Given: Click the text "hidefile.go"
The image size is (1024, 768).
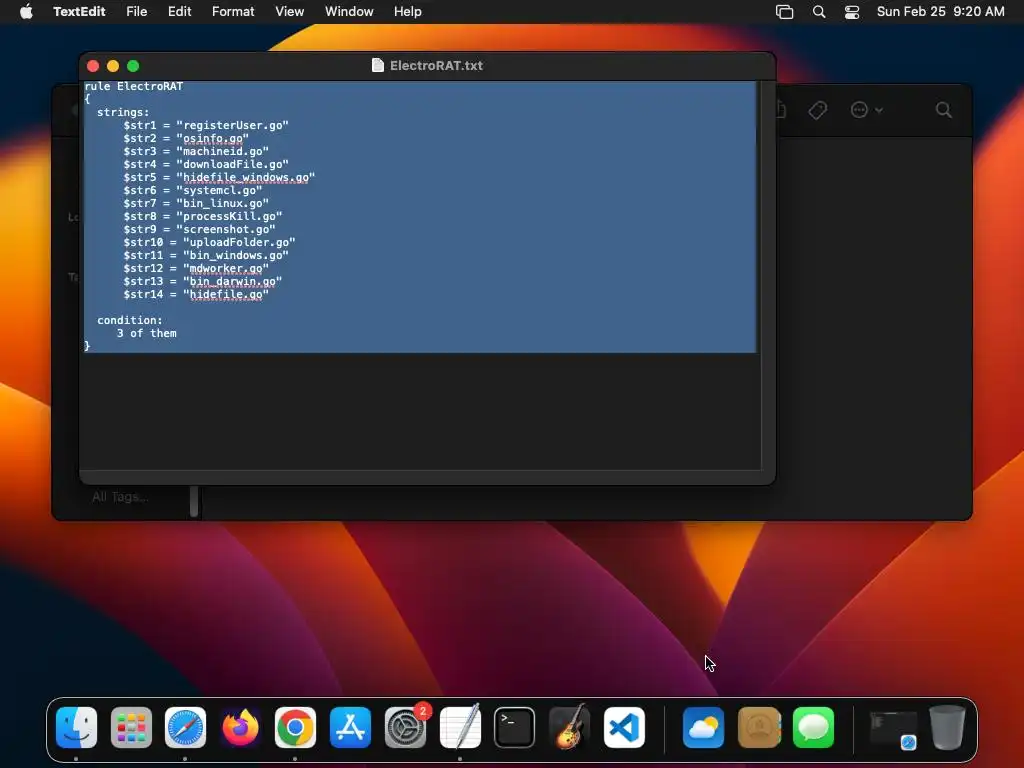Looking at the screenshot, I should (x=226, y=295).
